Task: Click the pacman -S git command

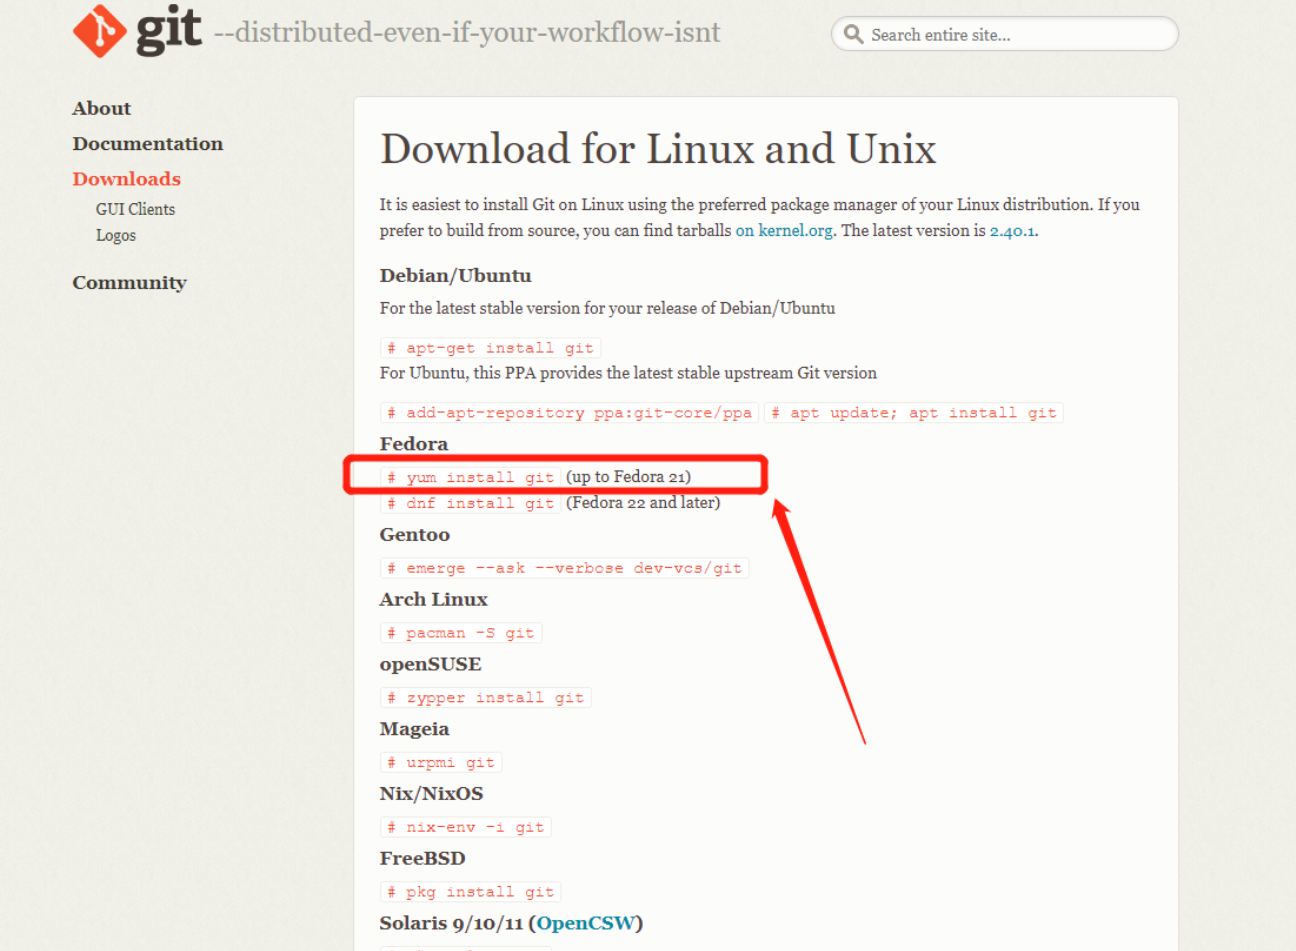Action: (460, 633)
